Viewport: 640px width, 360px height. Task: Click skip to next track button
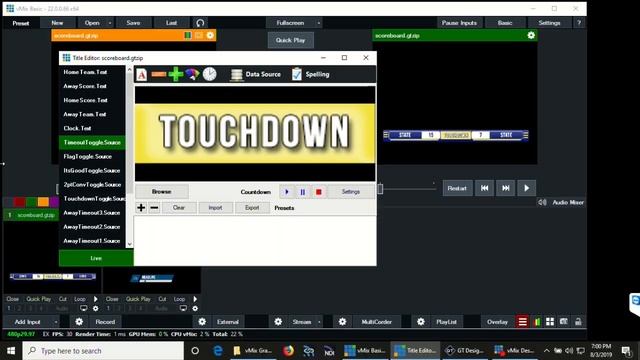click(x=506, y=188)
